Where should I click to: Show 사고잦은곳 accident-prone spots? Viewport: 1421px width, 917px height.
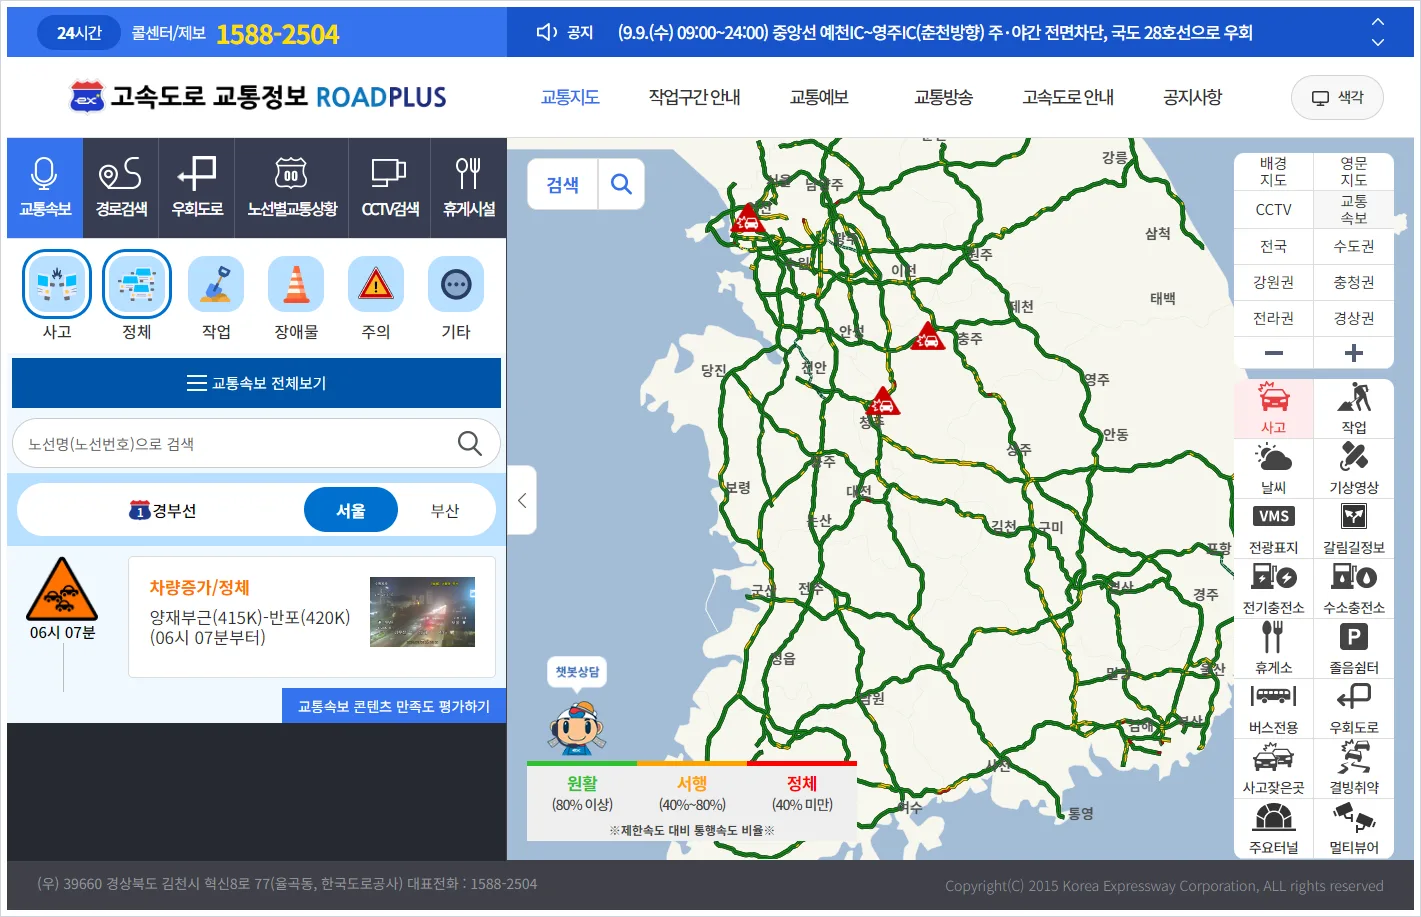click(1273, 769)
